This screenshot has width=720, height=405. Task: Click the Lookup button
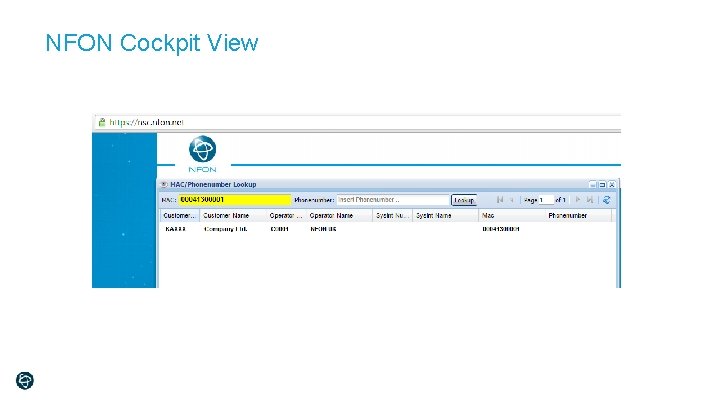(x=464, y=200)
